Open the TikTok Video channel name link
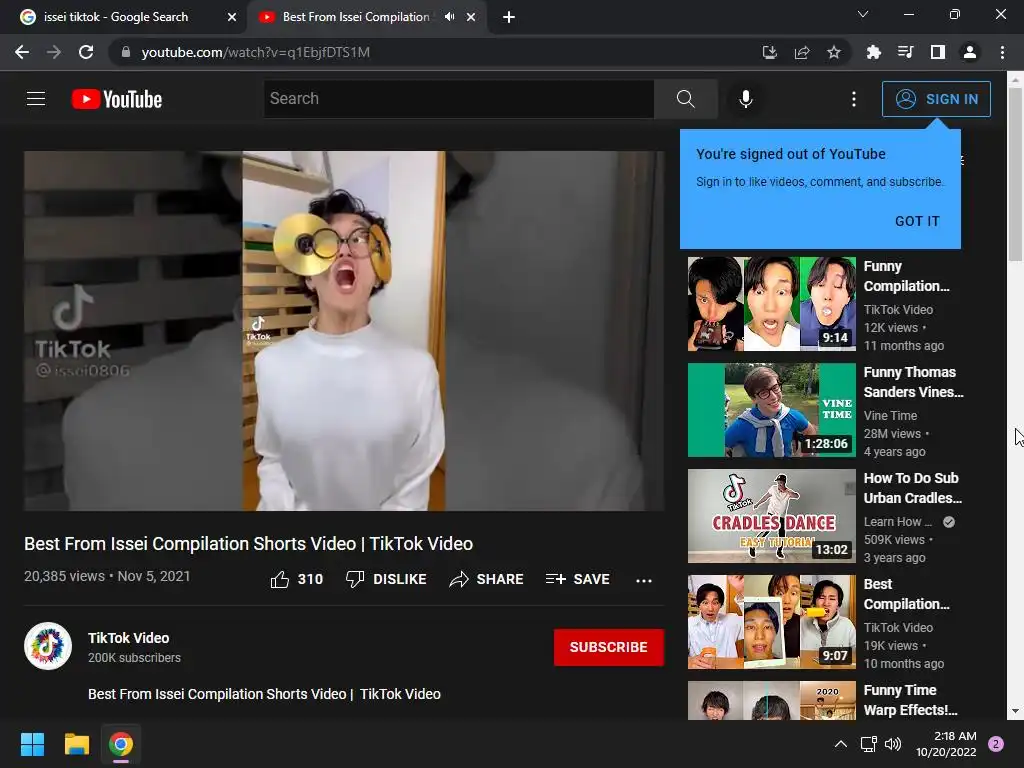This screenshot has height=768, width=1024. [x=129, y=638]
